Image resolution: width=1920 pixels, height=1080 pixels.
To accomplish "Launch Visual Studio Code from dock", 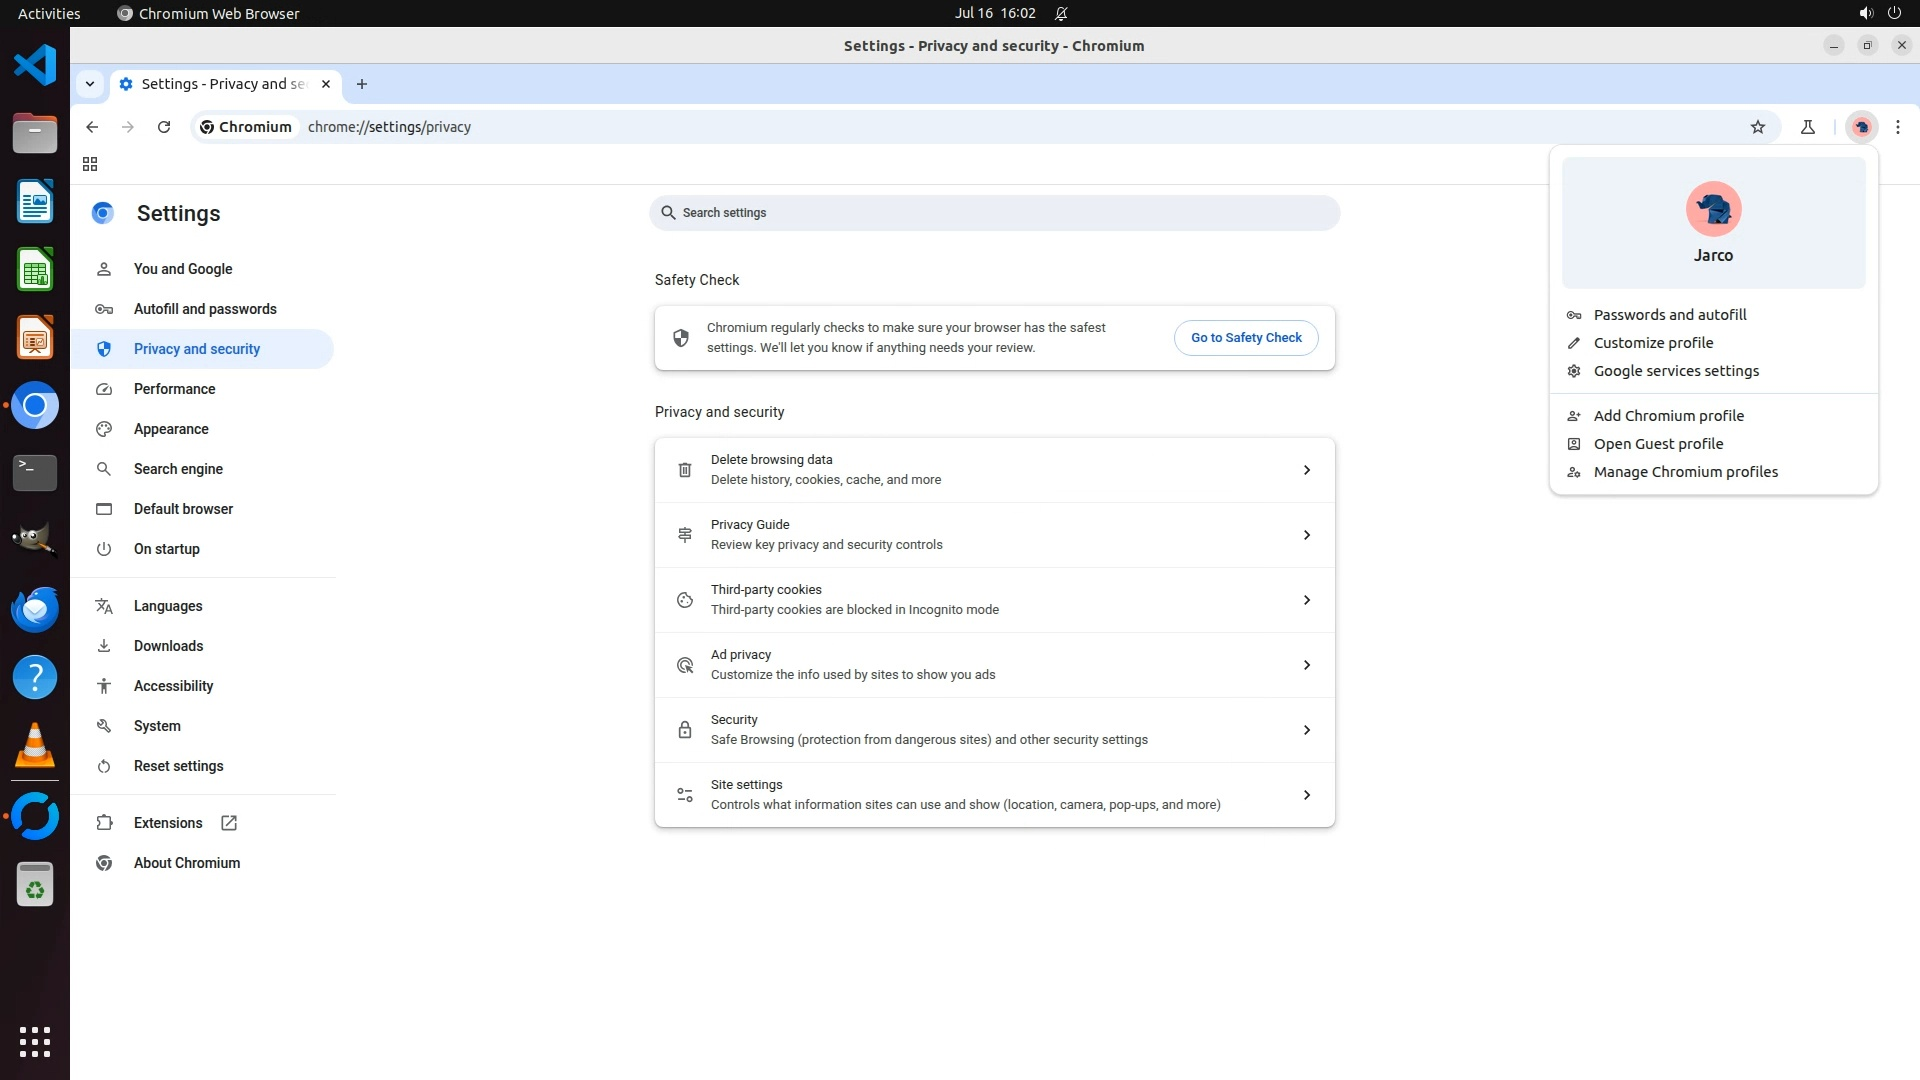I will click(x=35, y=66).
